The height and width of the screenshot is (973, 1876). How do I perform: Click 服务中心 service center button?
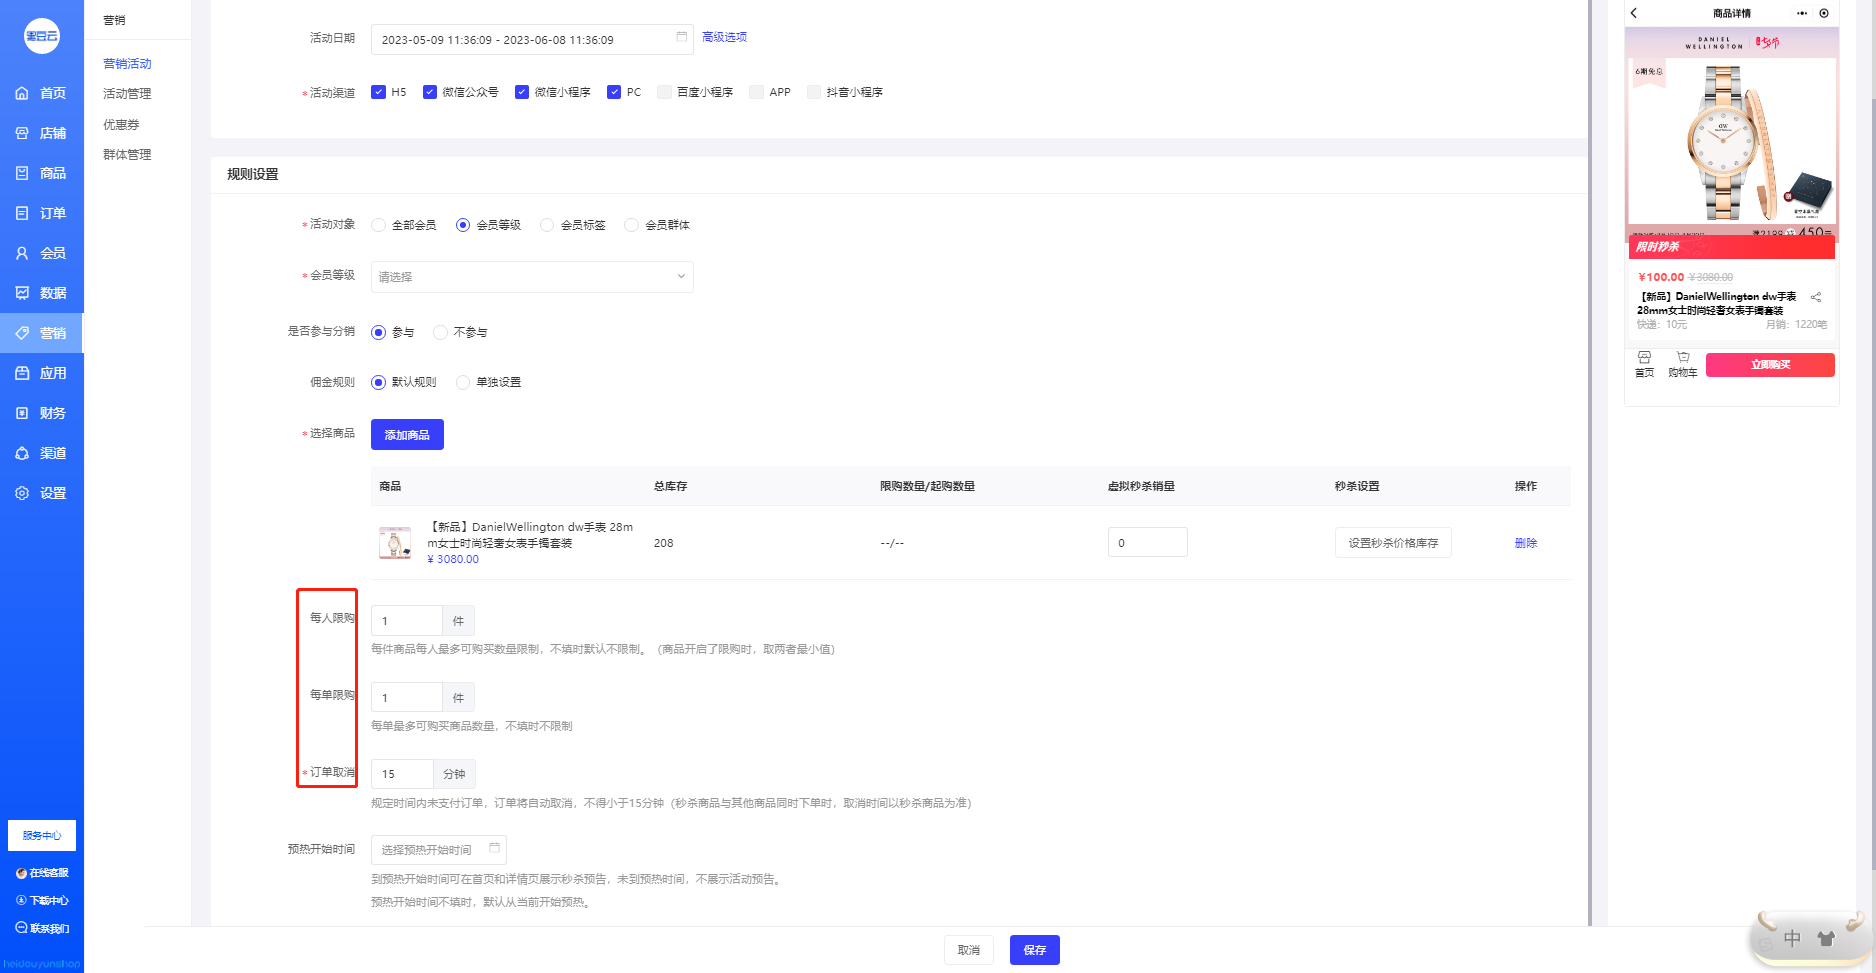click(42, 835)
